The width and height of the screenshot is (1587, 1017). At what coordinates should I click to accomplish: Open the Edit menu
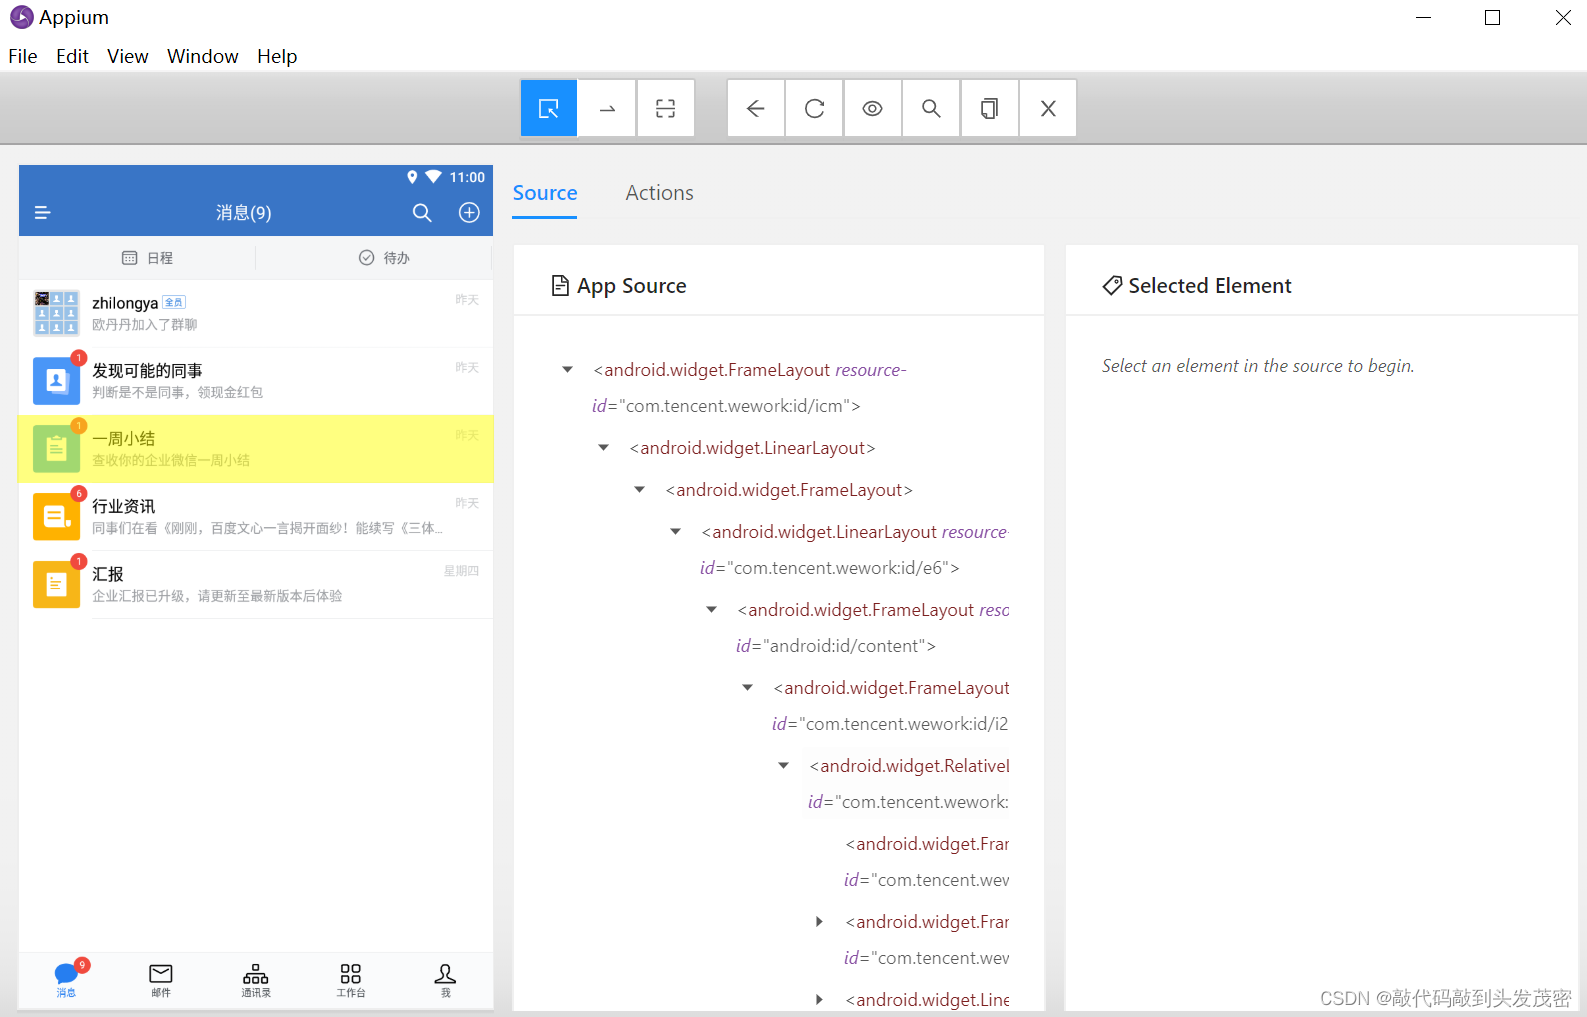click(x=72, y=56)
